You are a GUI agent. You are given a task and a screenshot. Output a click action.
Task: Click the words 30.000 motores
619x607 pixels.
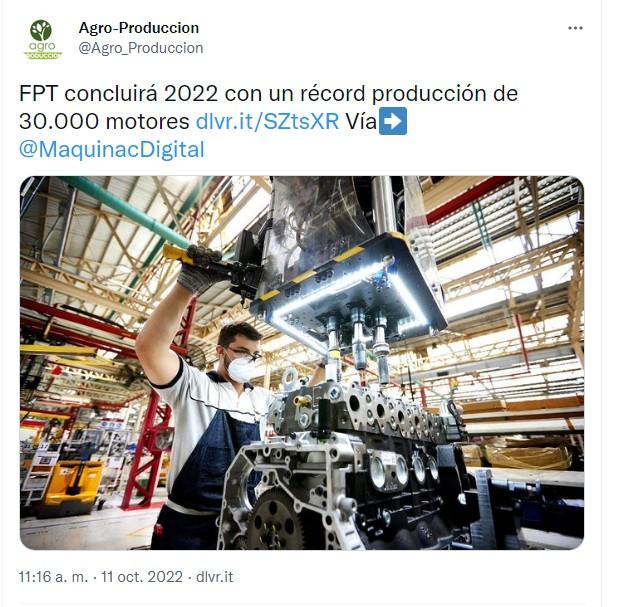click(x=104, y=122)
